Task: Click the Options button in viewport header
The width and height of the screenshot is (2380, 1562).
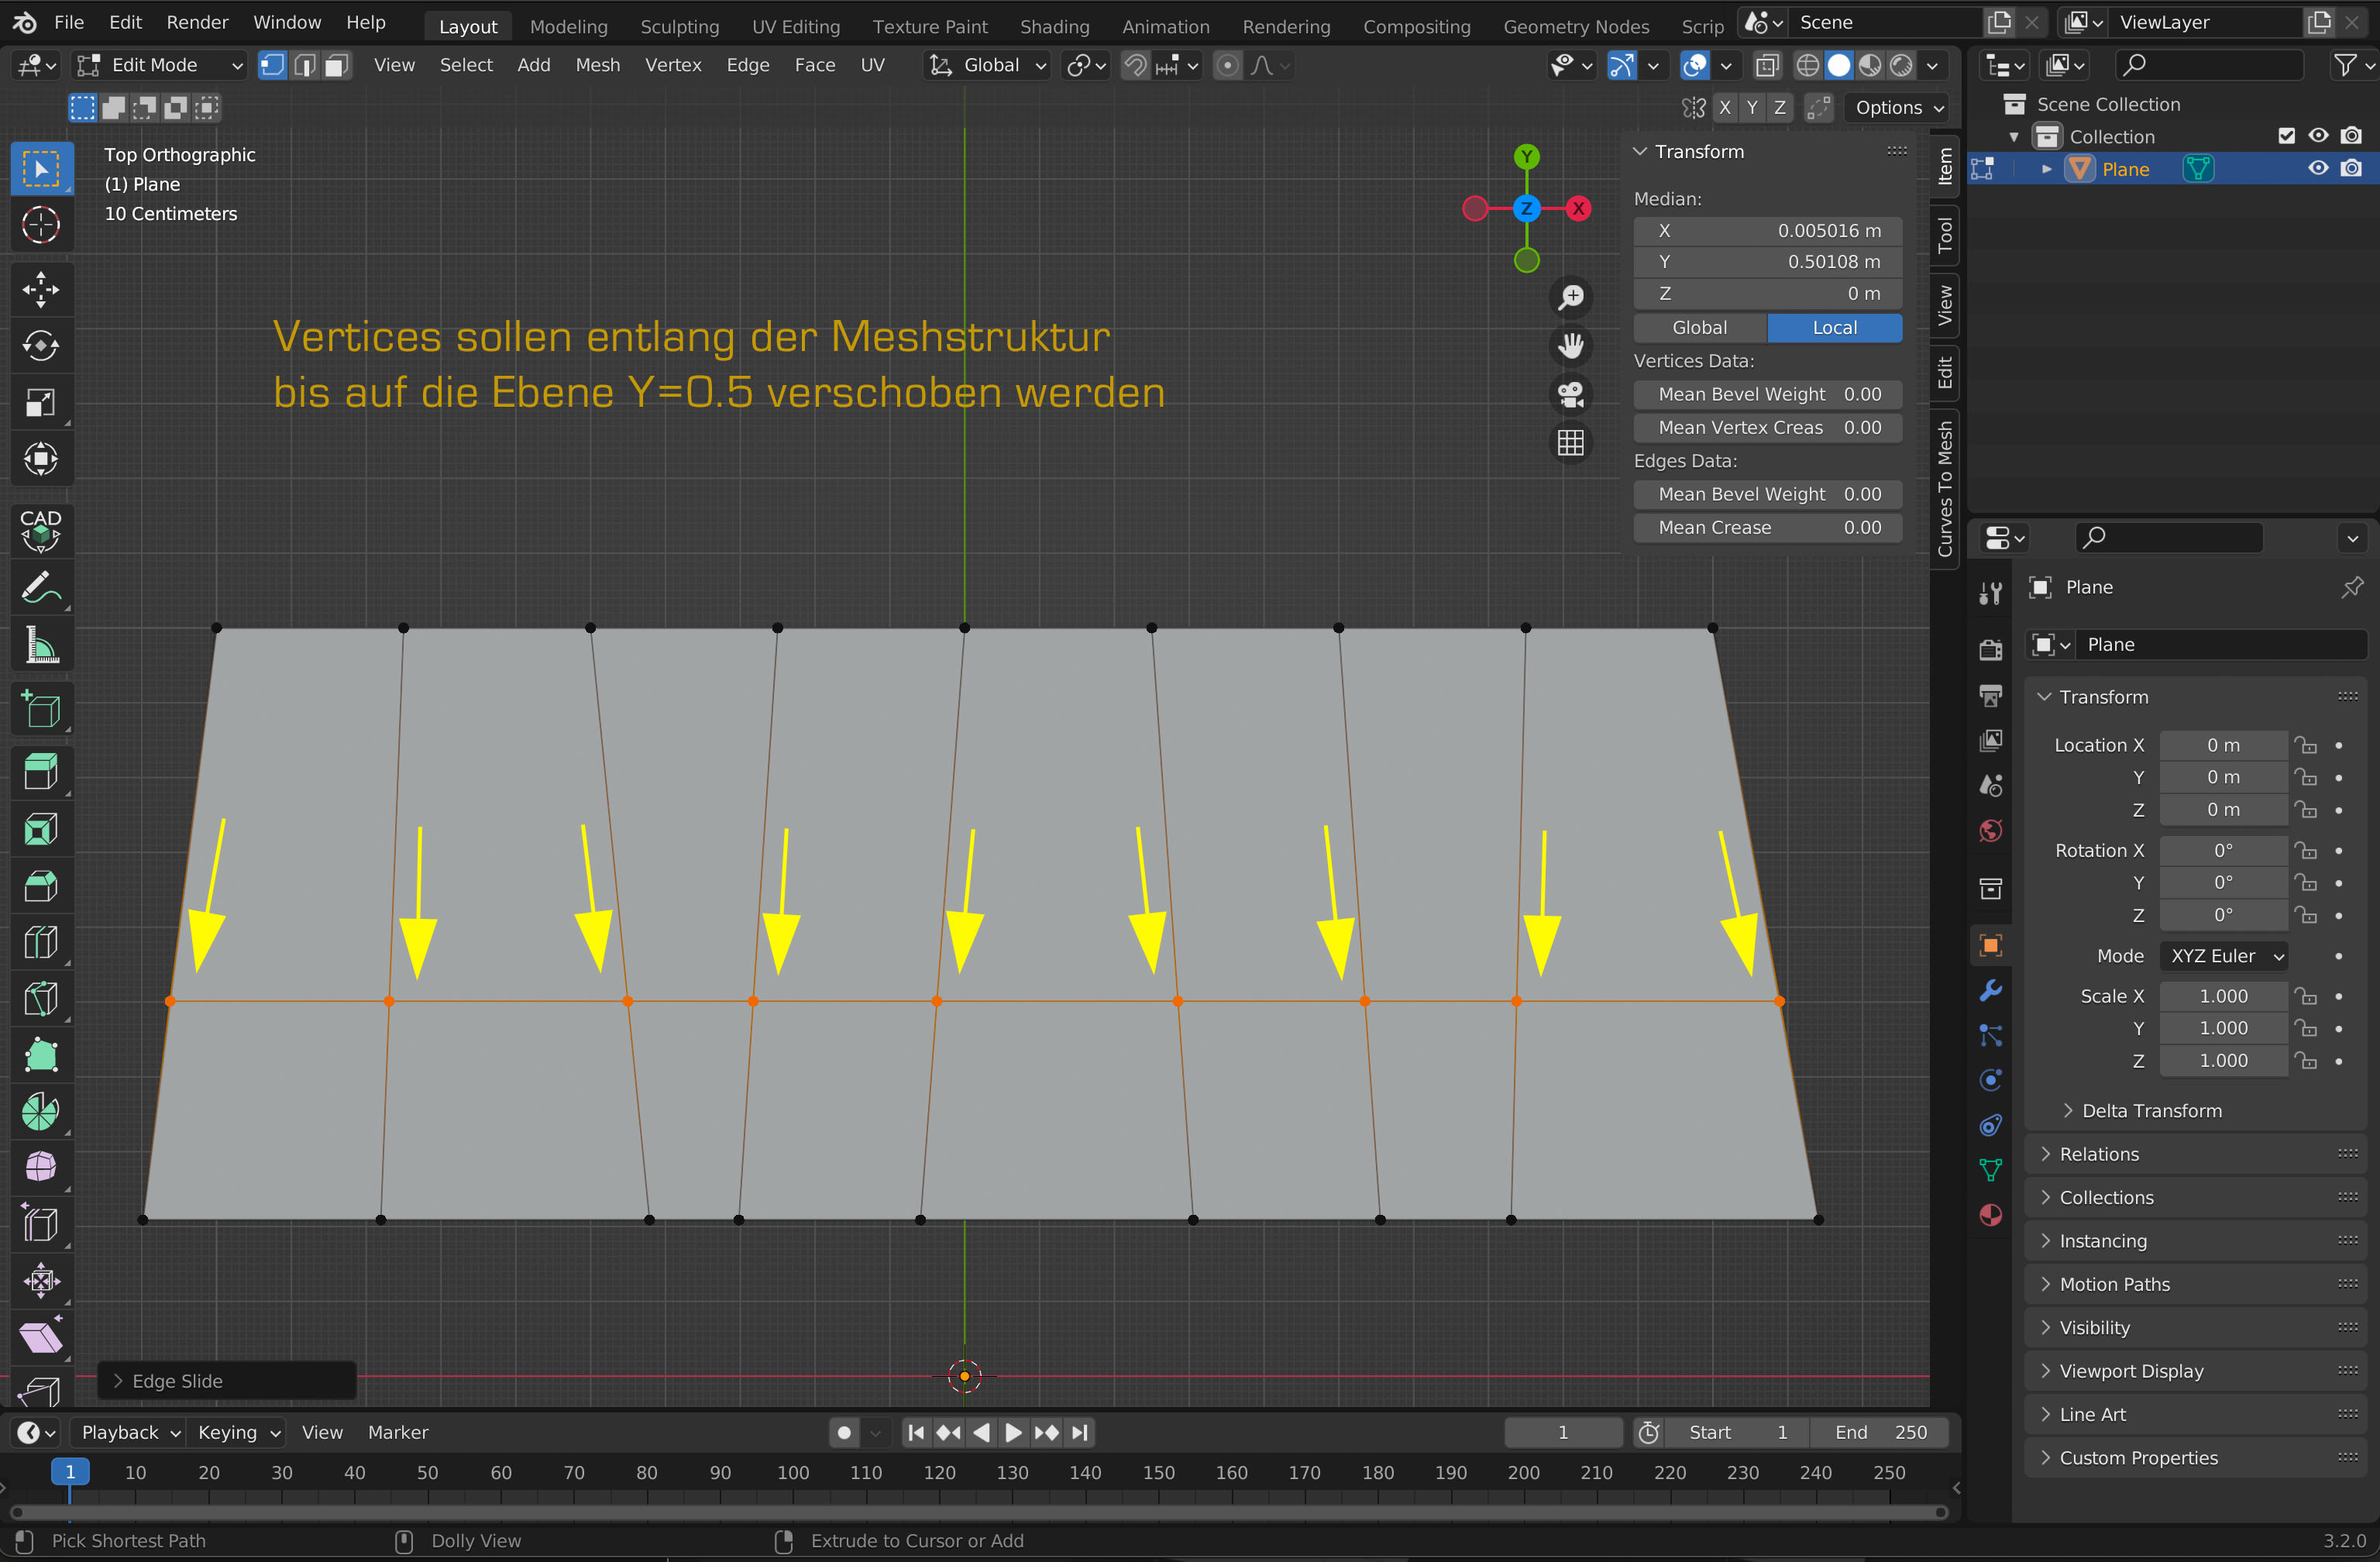Action: pyautogui.click(x=1898, y=107)
